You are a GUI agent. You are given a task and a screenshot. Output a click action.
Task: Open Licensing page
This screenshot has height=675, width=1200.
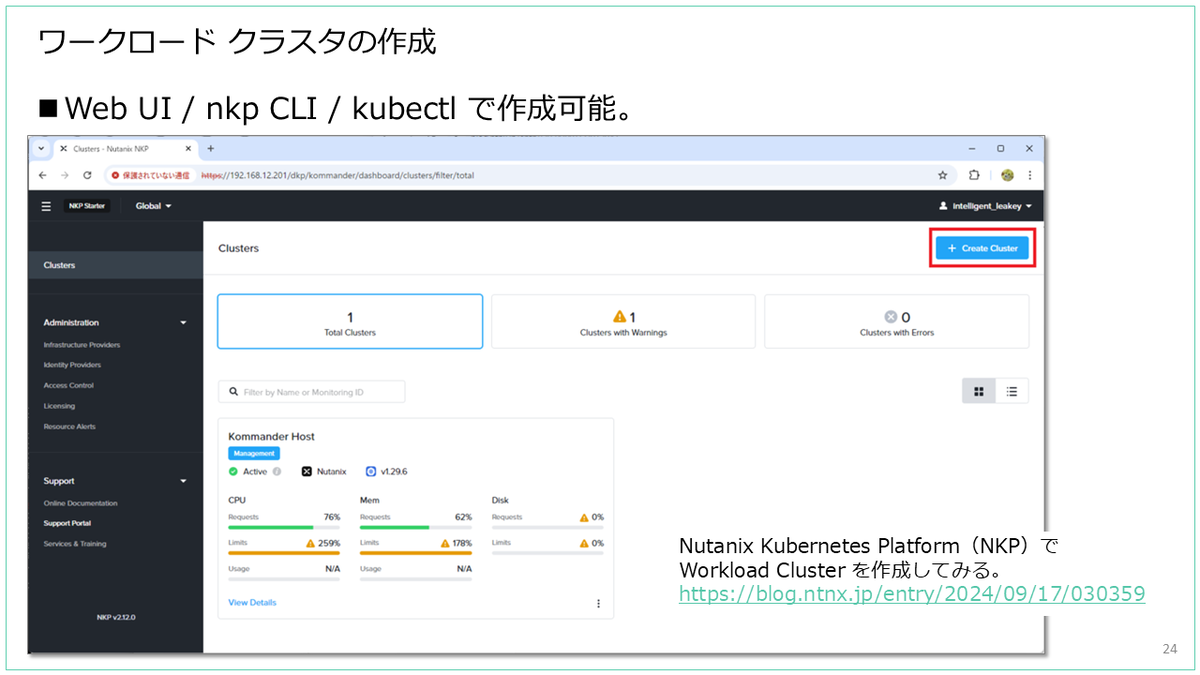click(59, 406)
